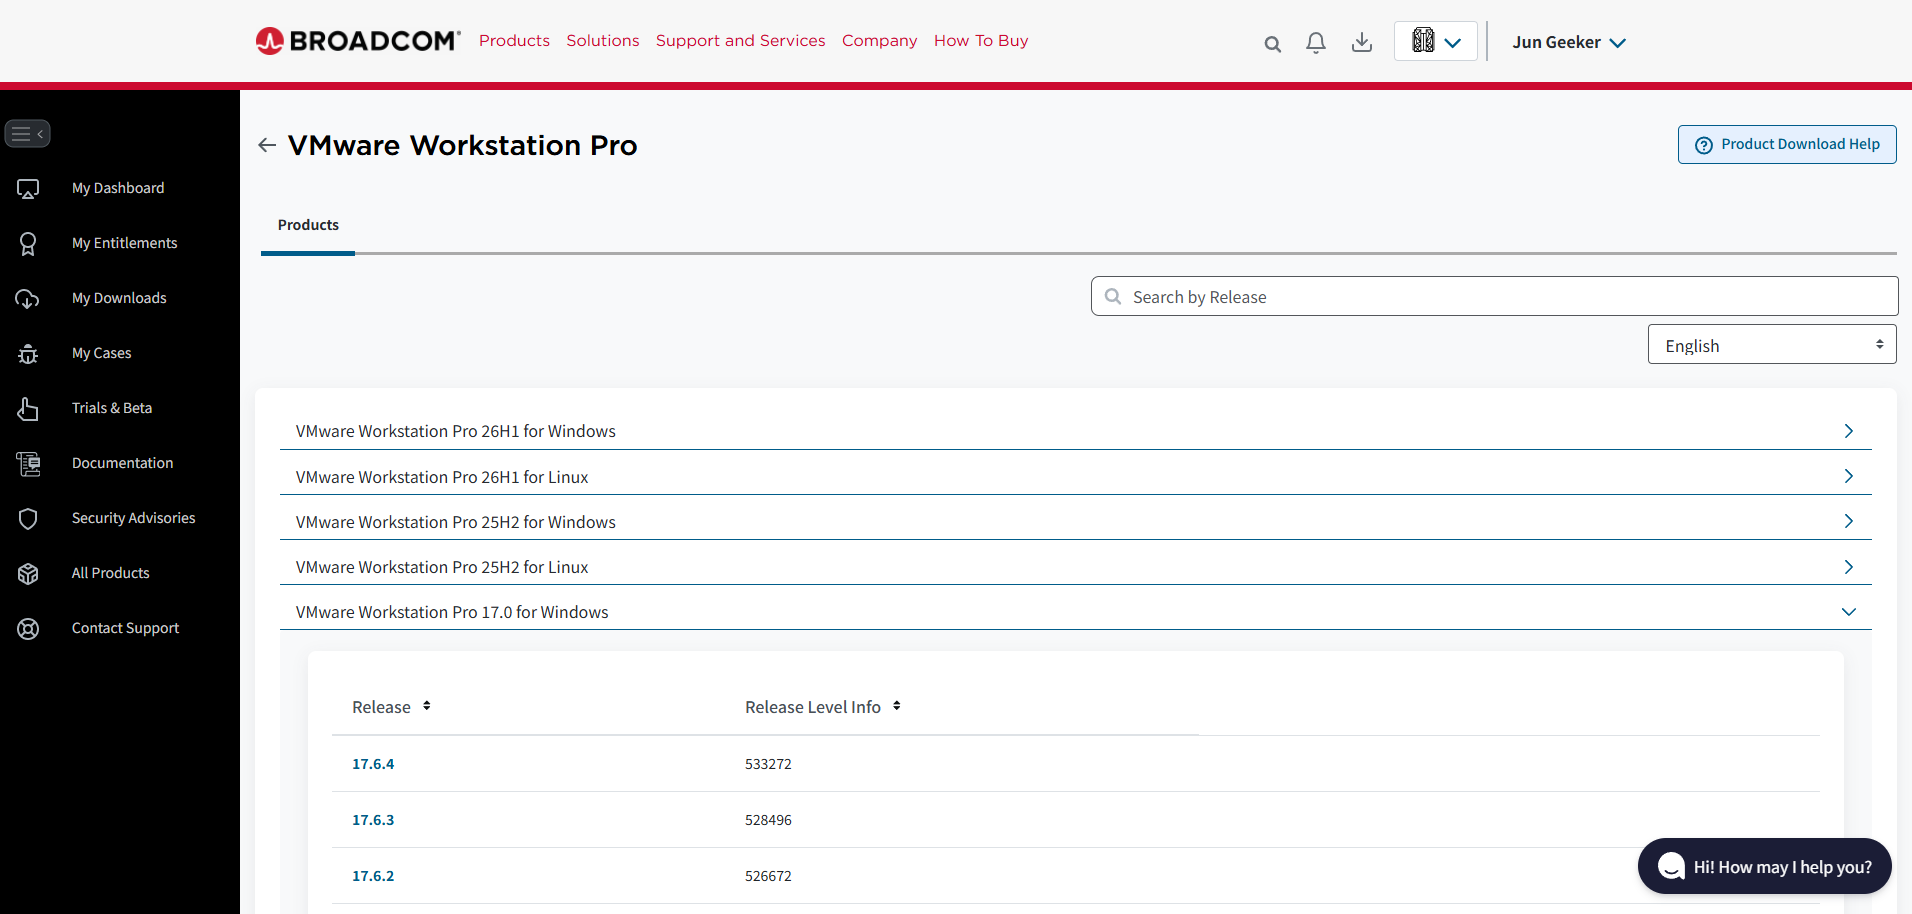1912x914 pixels.
Task: Open My Downloads page
Action: tap(119, 298)
